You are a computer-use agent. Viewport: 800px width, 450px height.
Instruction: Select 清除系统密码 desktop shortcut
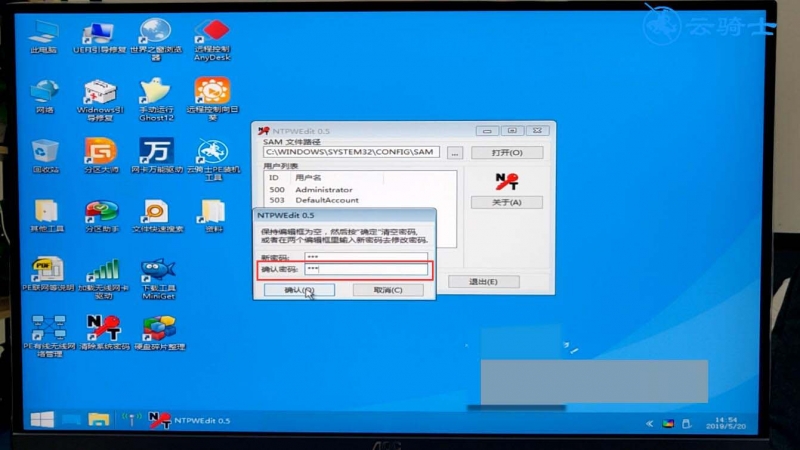(105, 333)
